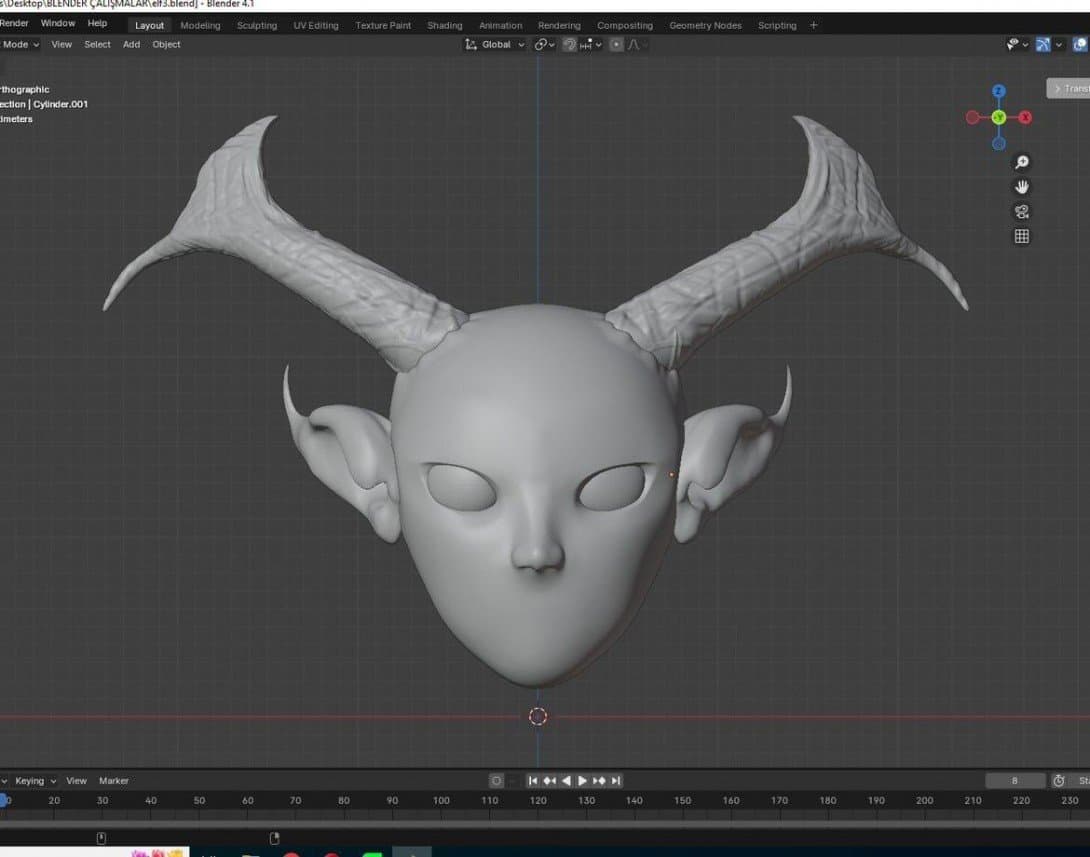Image resolution: width=1090 pixels, height=857 pixels.
Task: Expand the Transform sidebar panel
Action: [x=1068, y=88]
